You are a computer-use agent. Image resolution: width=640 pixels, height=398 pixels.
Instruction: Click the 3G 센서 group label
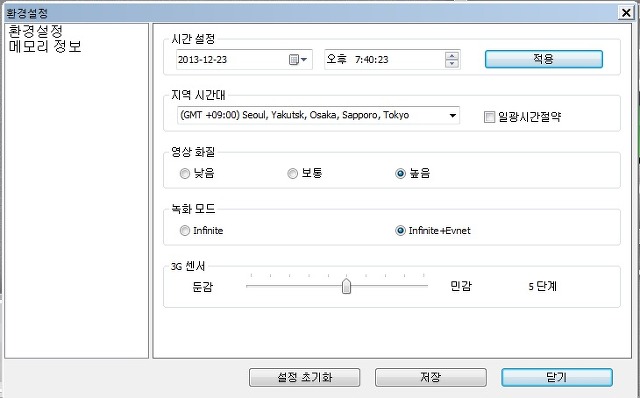[188, 266]
